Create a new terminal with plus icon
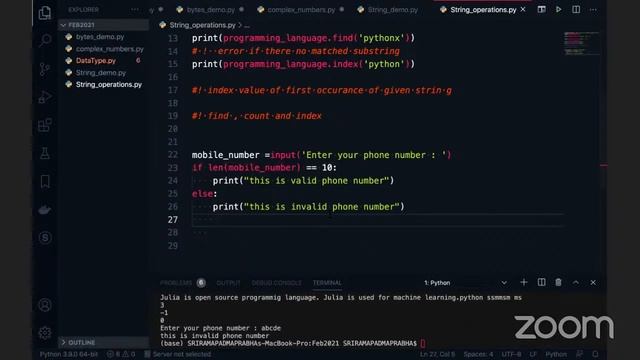640x360 pixels. click(524, 282)
